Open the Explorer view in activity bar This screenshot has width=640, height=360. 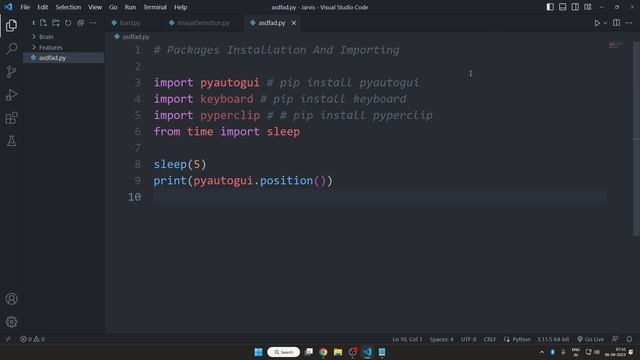point(11,25)
